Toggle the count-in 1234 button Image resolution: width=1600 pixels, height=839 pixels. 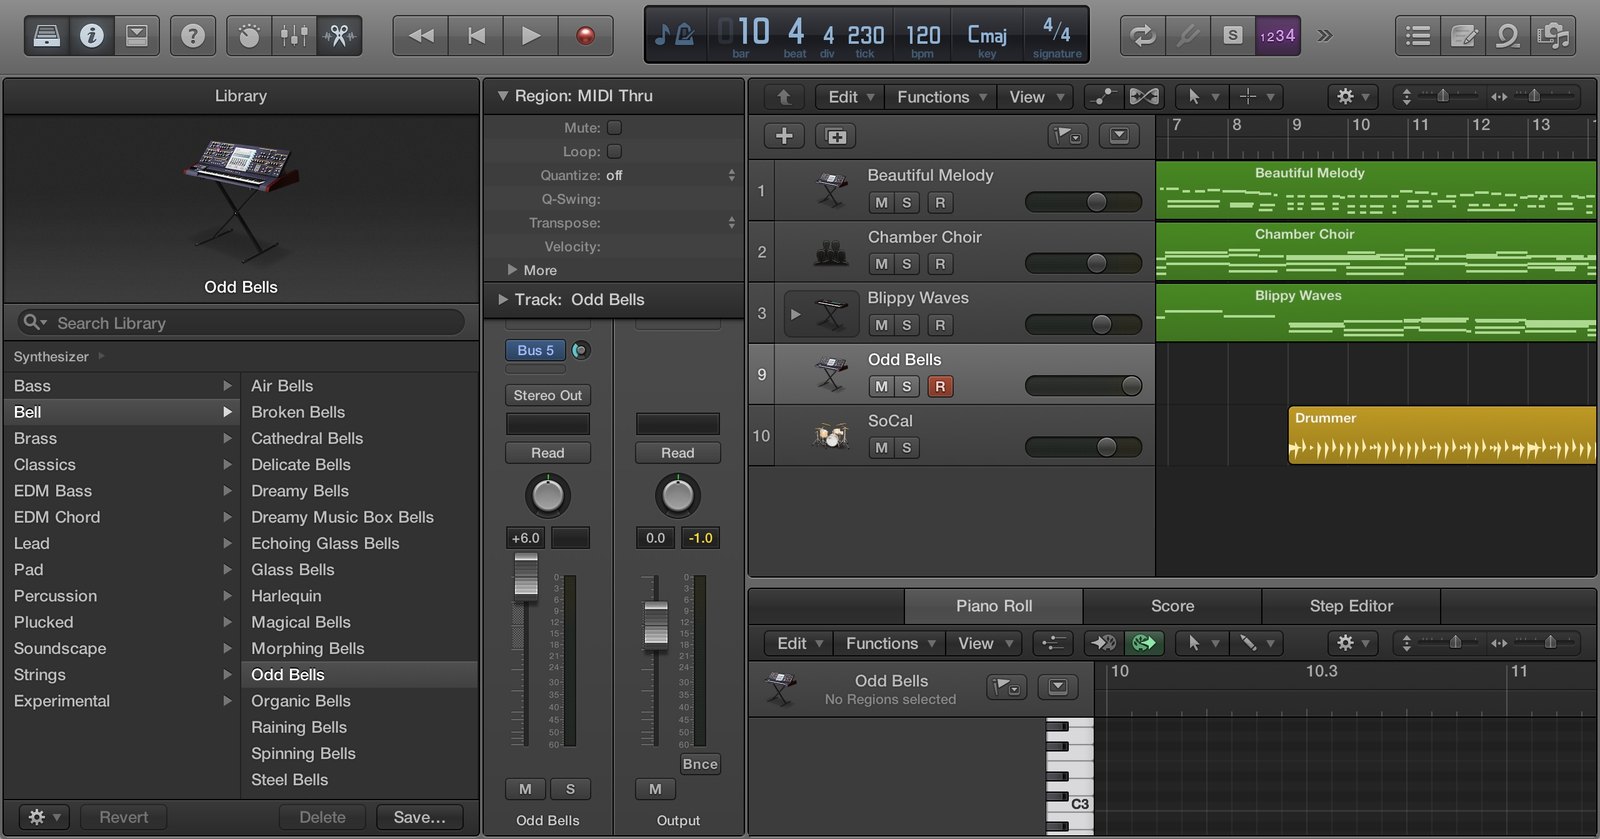click(1277, 36)
